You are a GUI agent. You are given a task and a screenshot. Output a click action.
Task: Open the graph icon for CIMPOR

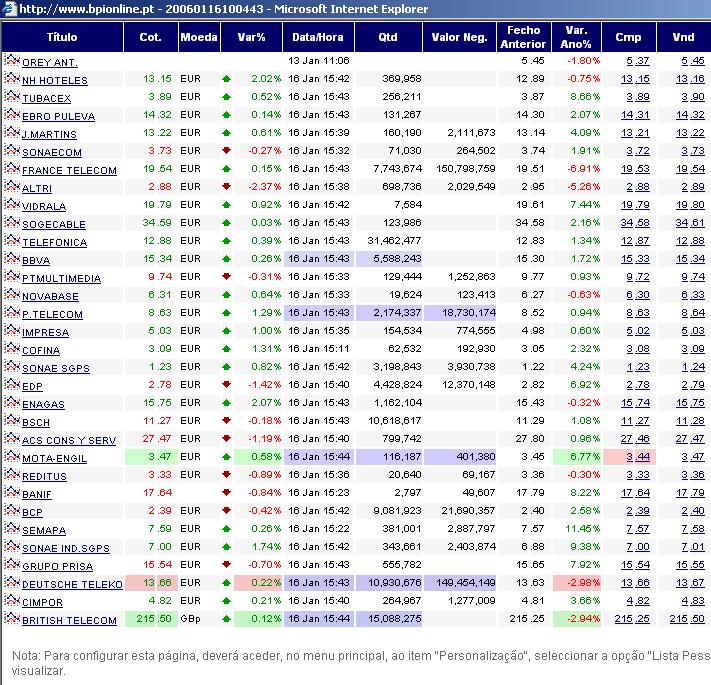12,601
